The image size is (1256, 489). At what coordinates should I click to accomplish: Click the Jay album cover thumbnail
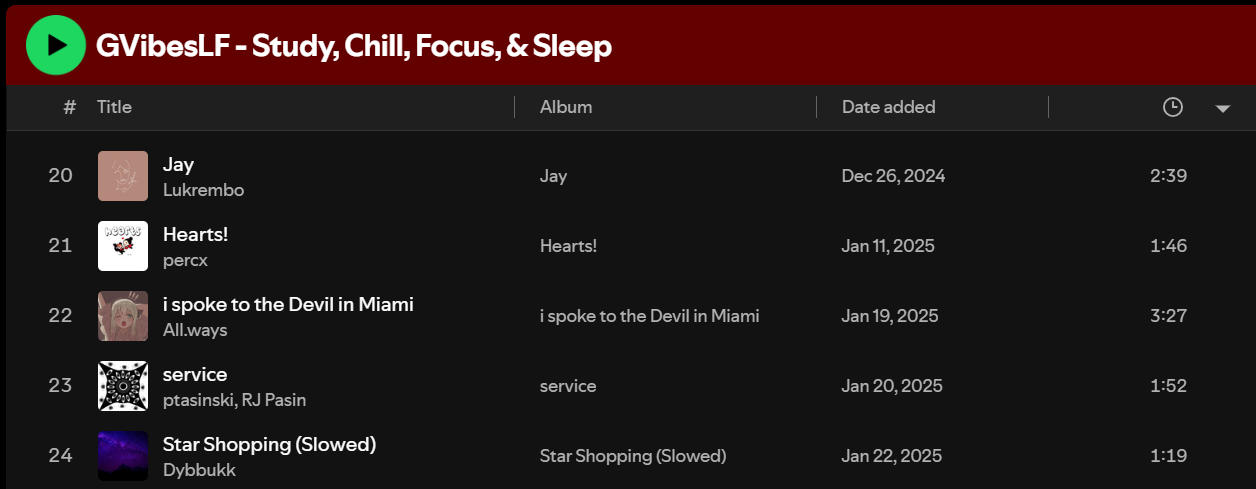[123, 176]
